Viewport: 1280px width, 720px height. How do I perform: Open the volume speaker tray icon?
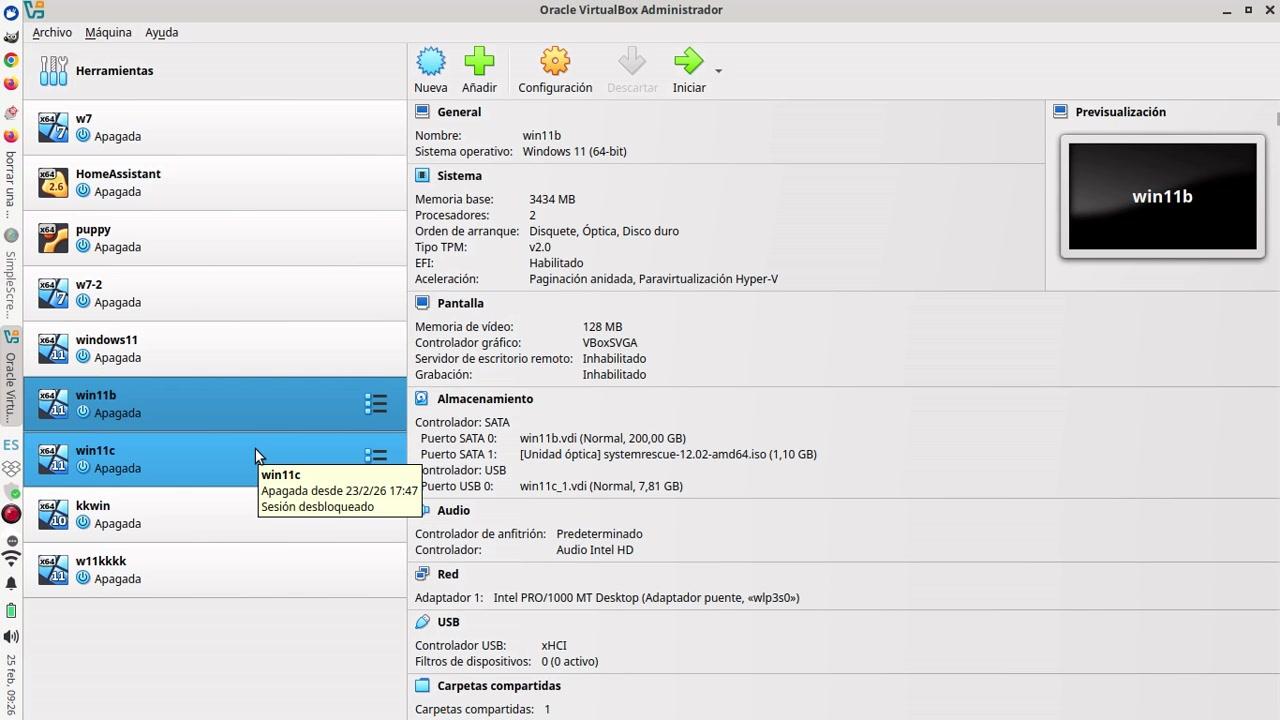click(11, 636)
